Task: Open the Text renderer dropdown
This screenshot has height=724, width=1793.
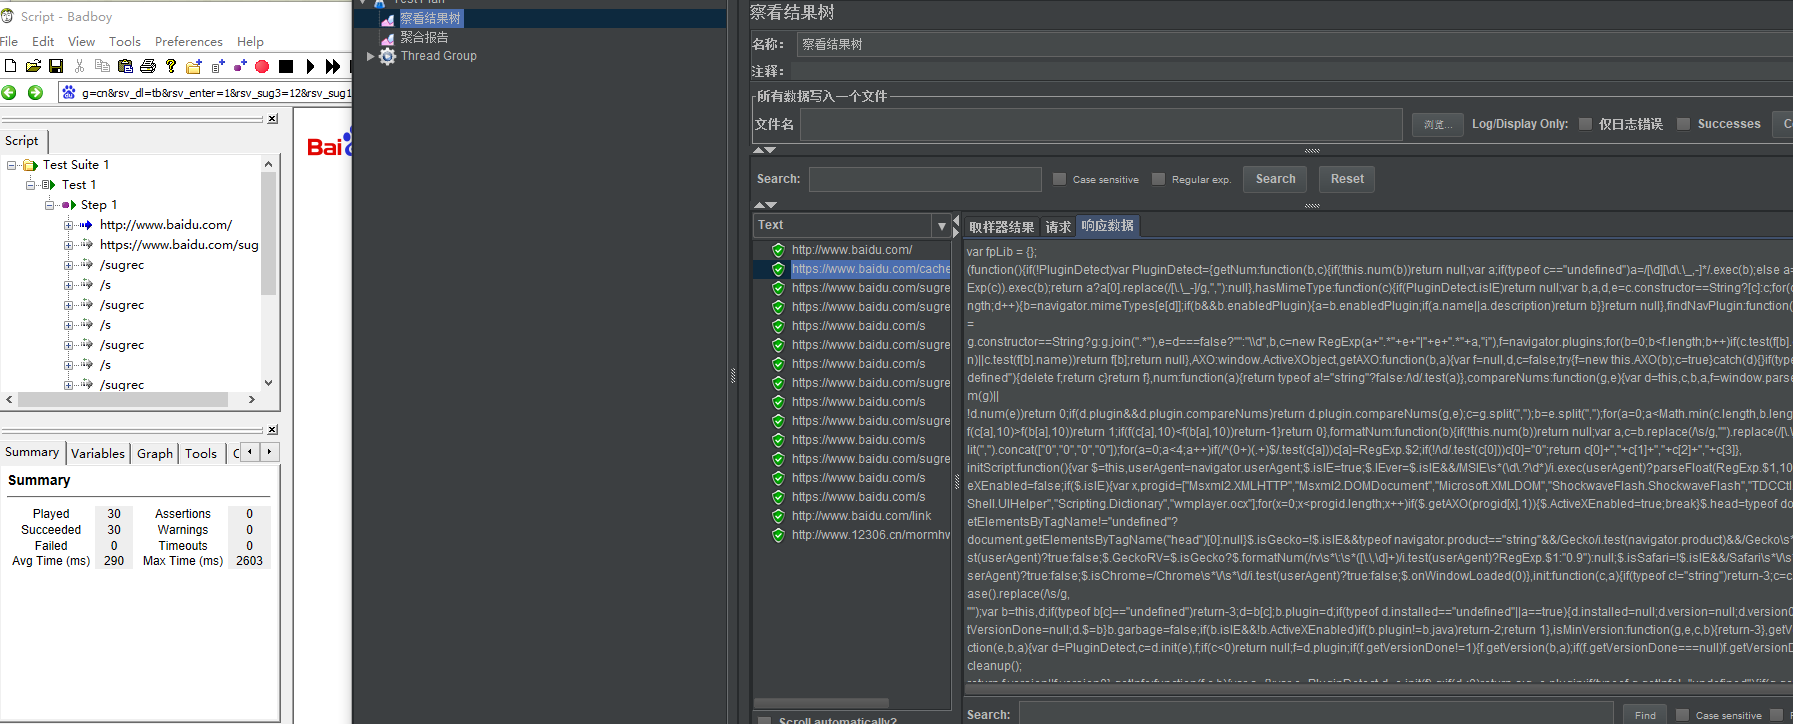Action: [941, 225]
